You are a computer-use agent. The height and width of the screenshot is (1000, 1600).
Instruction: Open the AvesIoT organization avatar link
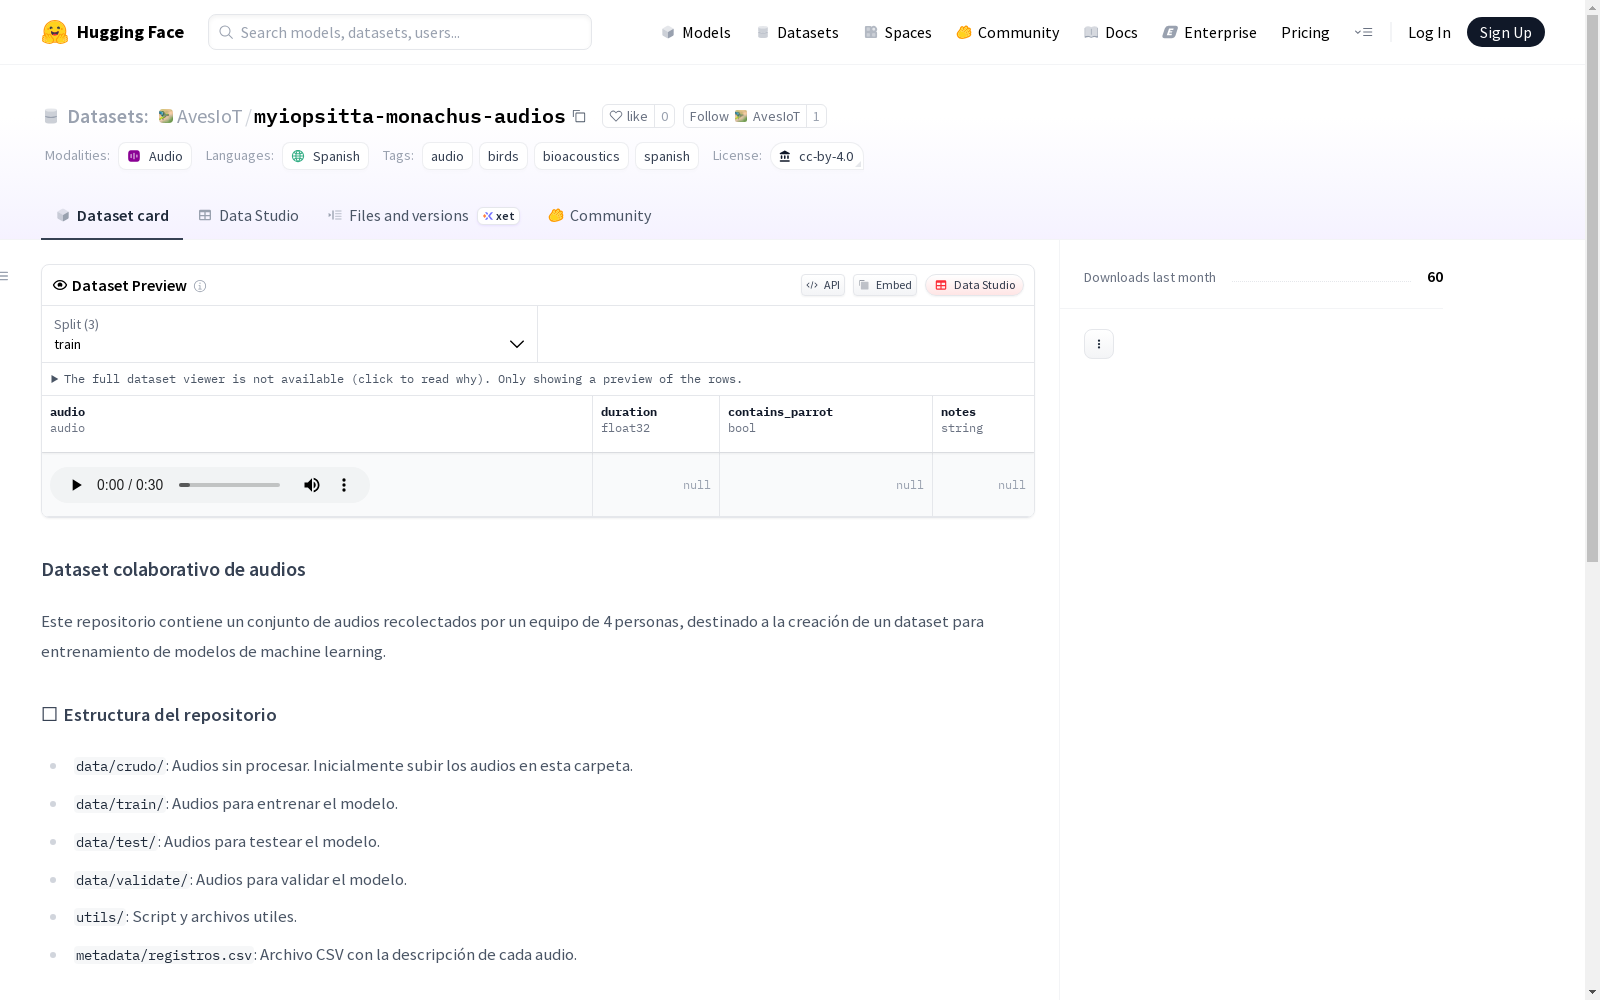[x=166, y=116]
